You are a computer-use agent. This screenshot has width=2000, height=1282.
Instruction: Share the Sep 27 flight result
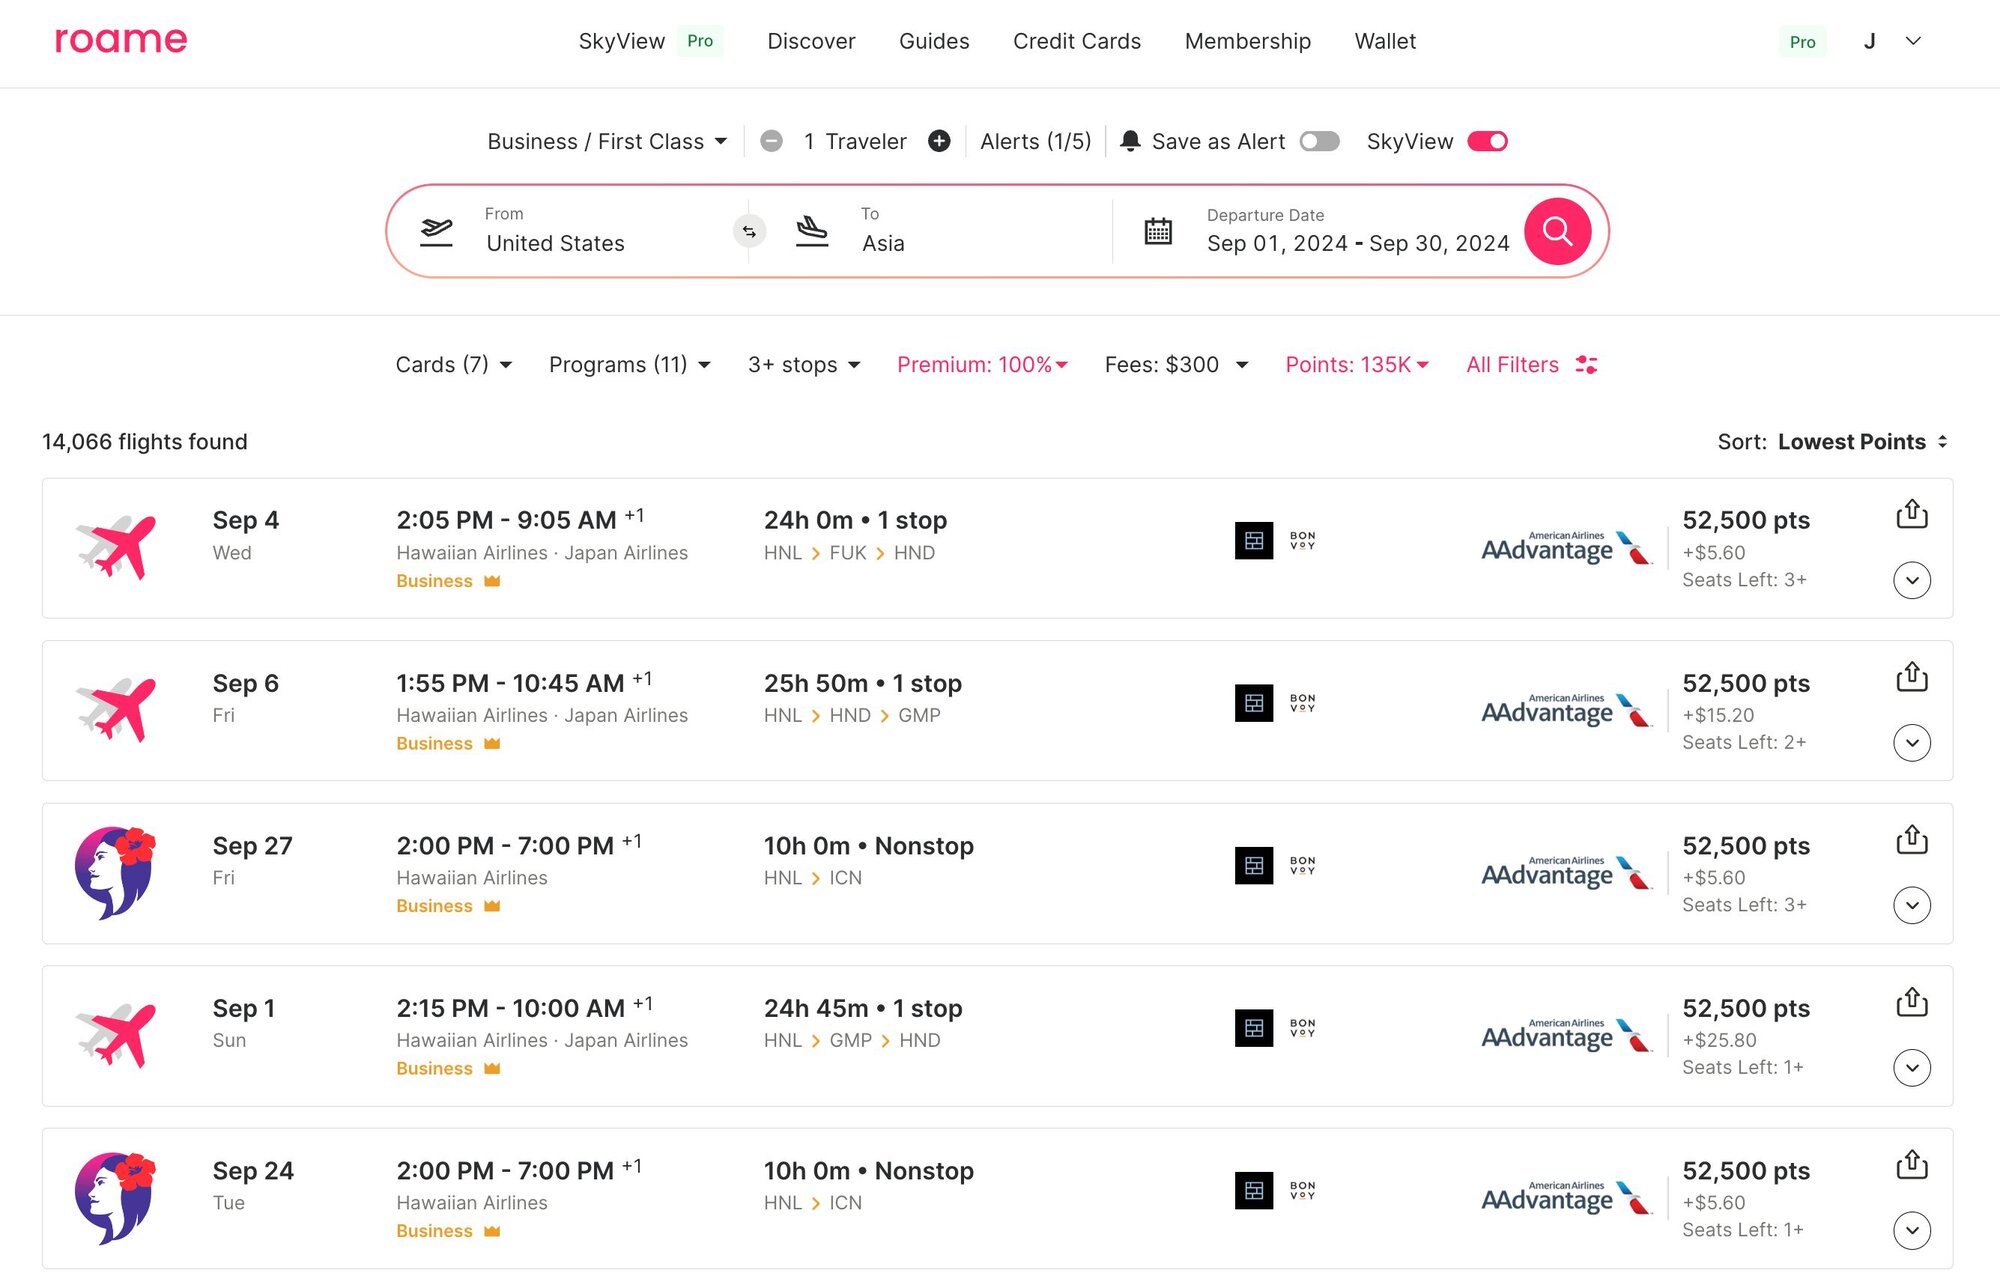point(1911,839)
